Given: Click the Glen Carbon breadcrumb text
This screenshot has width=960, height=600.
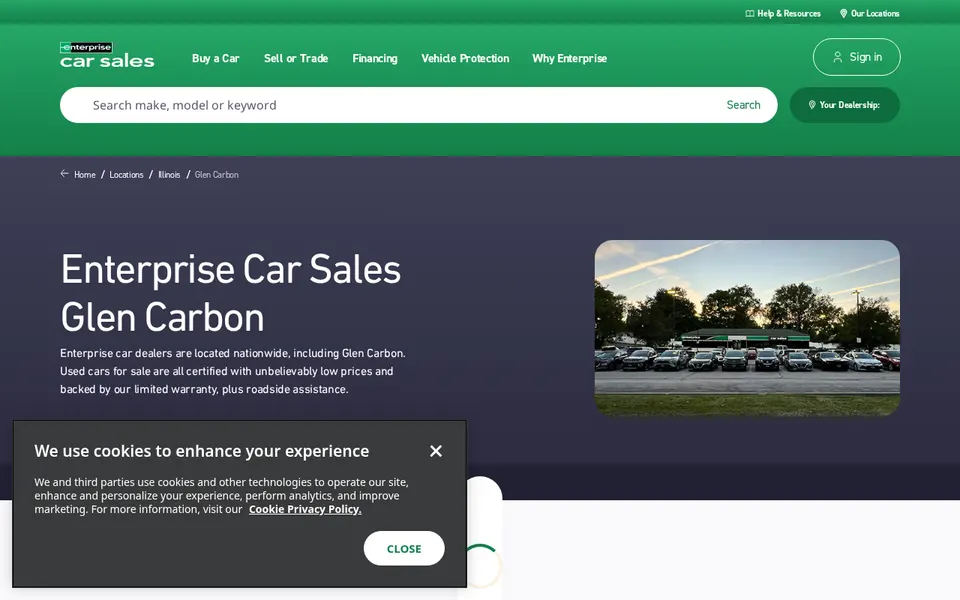Looking at the screenshot, I should pyautogui.click(x=217, y=174).
